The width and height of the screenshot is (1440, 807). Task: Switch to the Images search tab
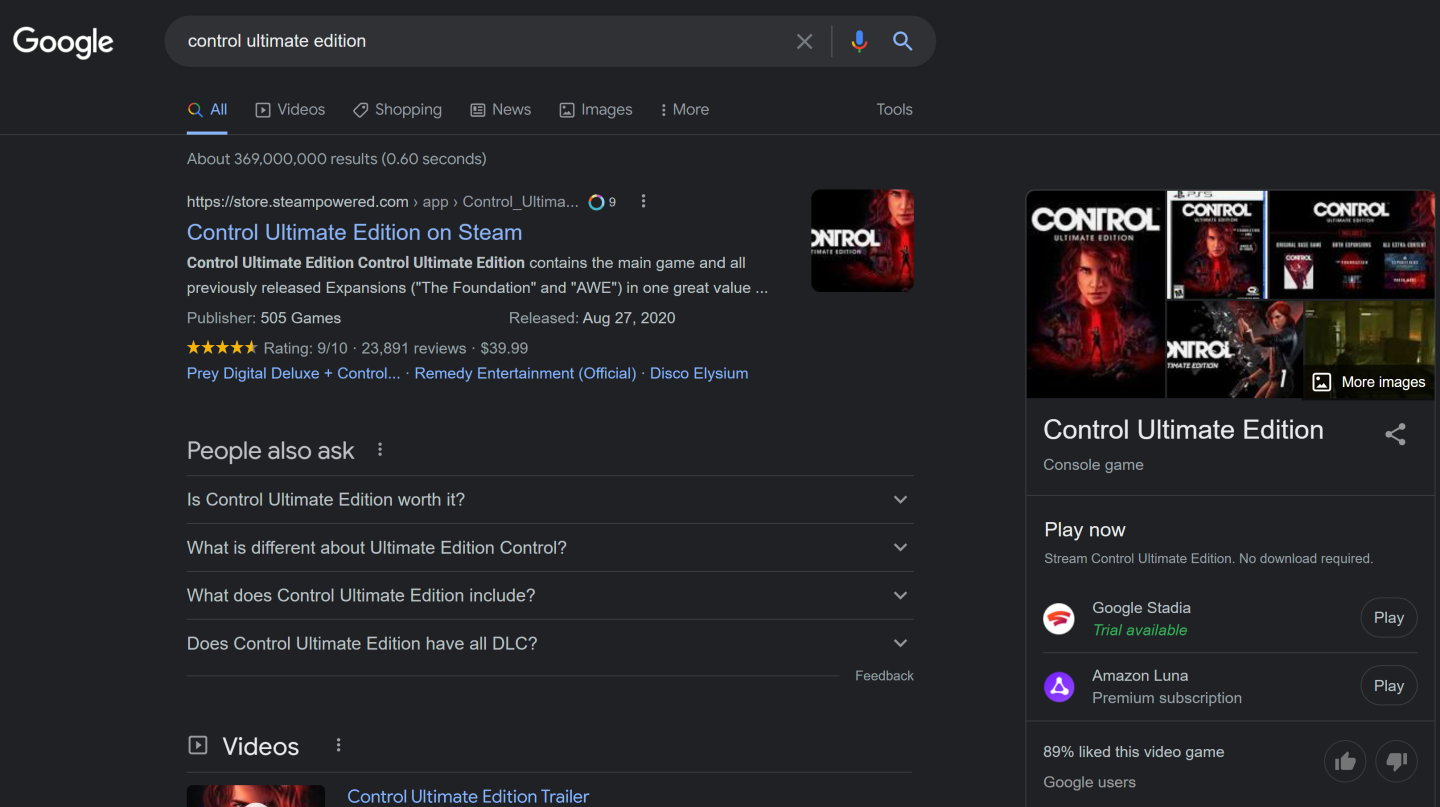coord(596,109)
